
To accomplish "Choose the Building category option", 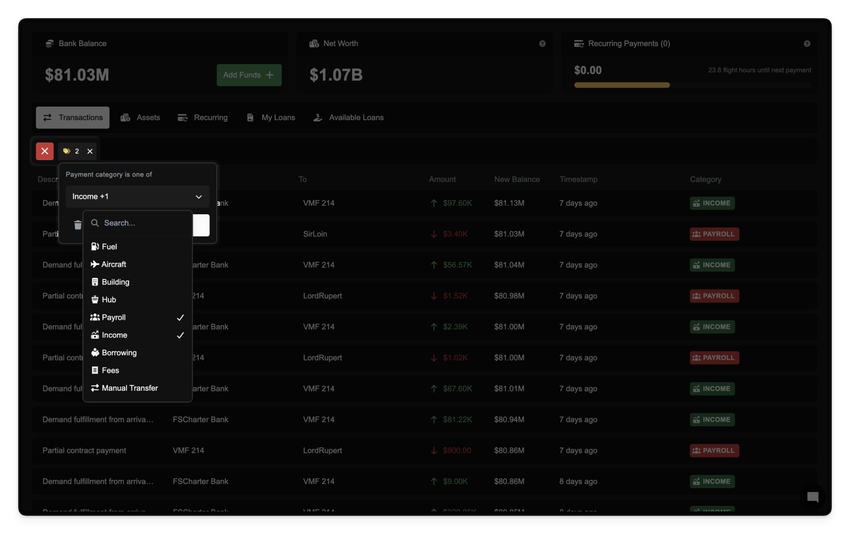I will (115, 282).
